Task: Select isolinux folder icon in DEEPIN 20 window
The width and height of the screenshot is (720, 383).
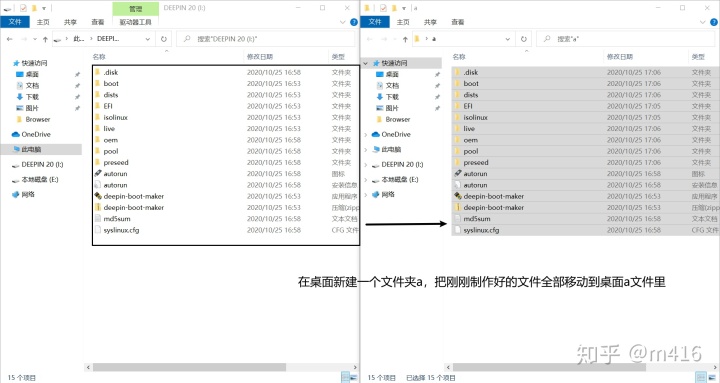Action: click(x=97, y=117)
